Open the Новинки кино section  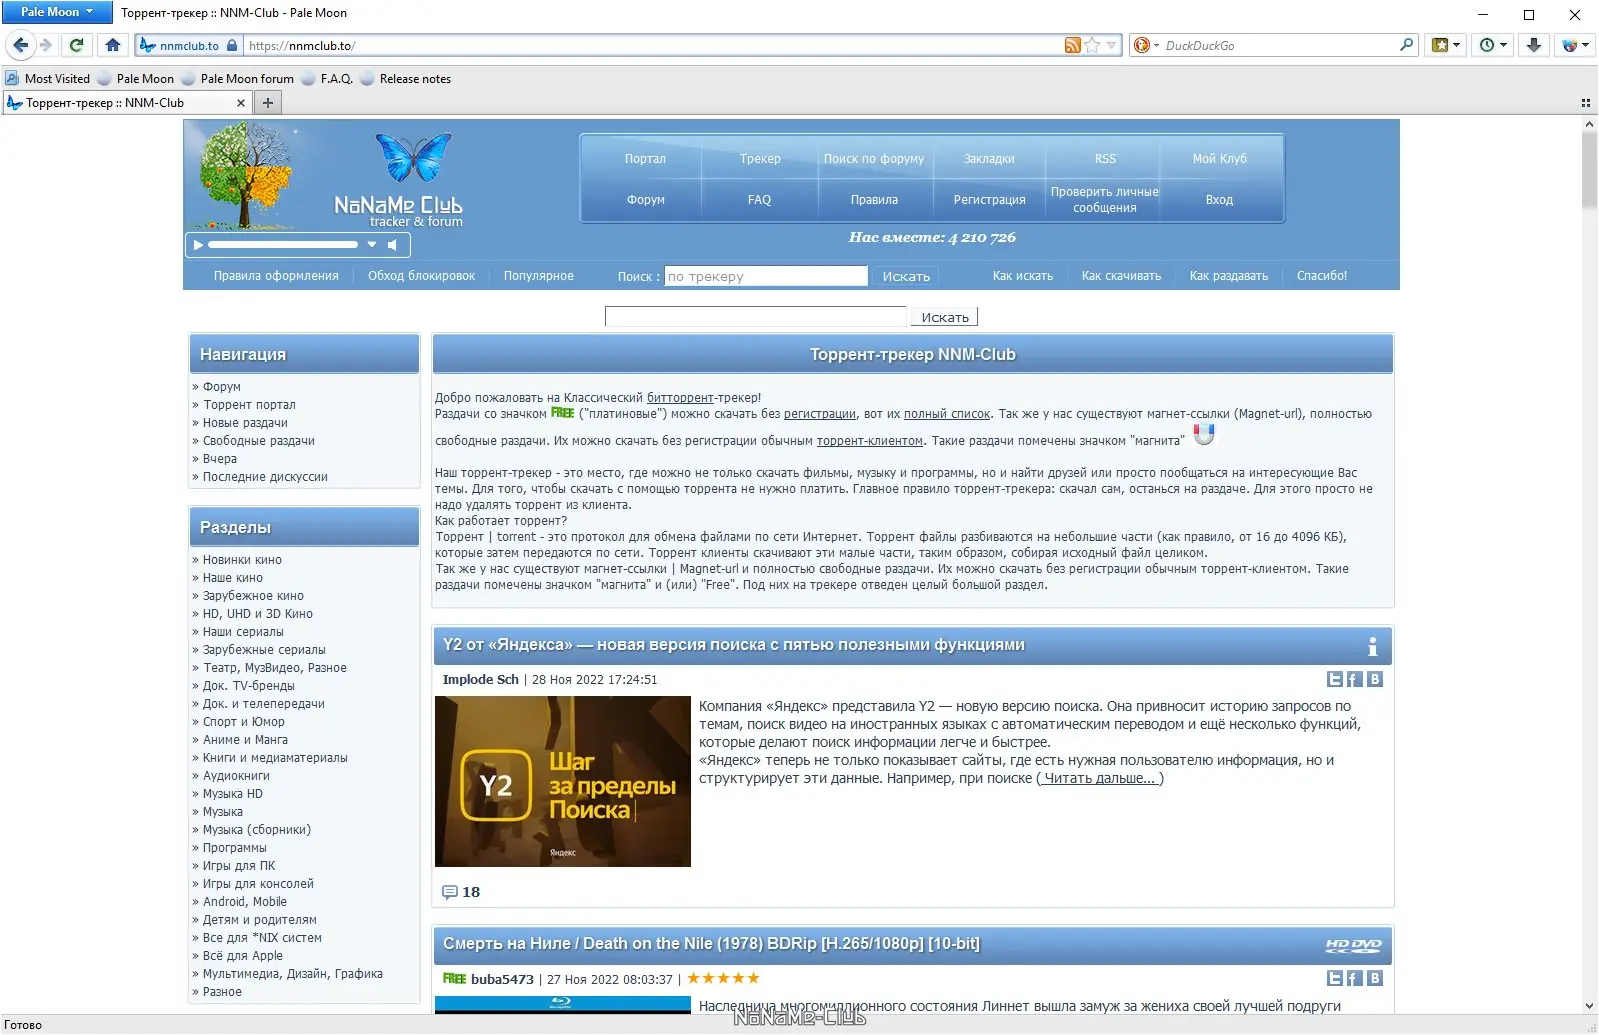click(242, 560)
